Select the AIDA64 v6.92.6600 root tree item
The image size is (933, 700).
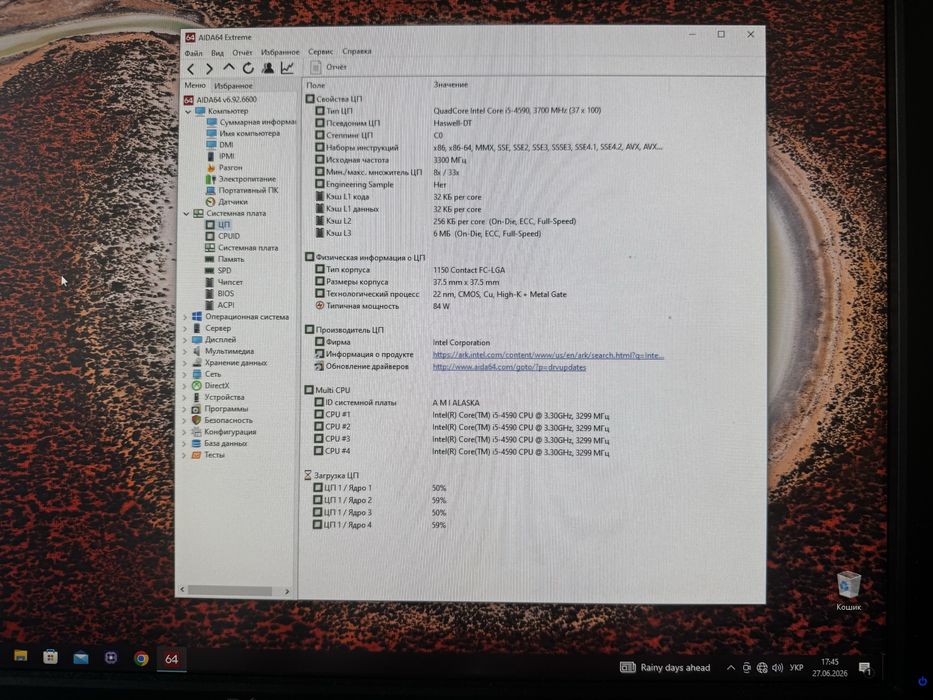pos(220,99)
